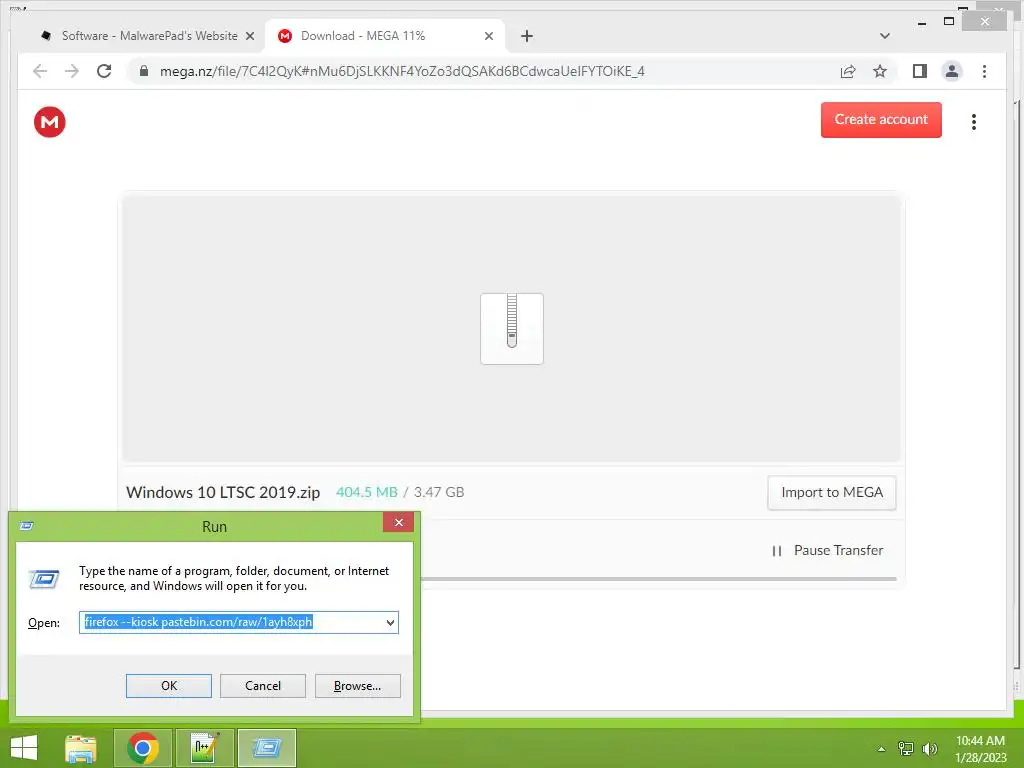Click the red MEGA logo
1024x768 pixels.
50,122
